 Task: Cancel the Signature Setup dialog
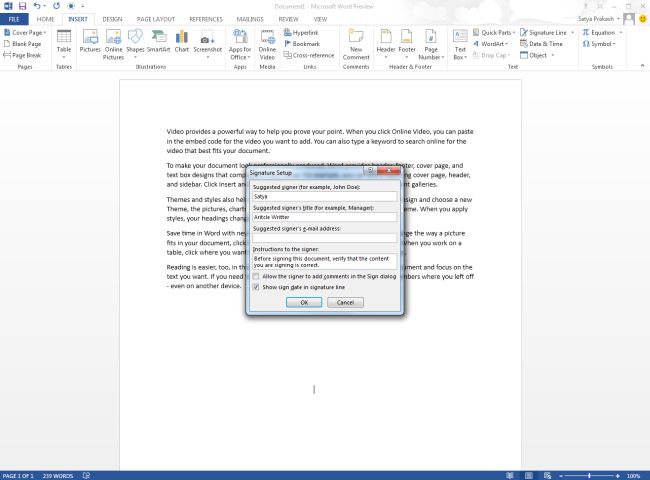(345, 302)
